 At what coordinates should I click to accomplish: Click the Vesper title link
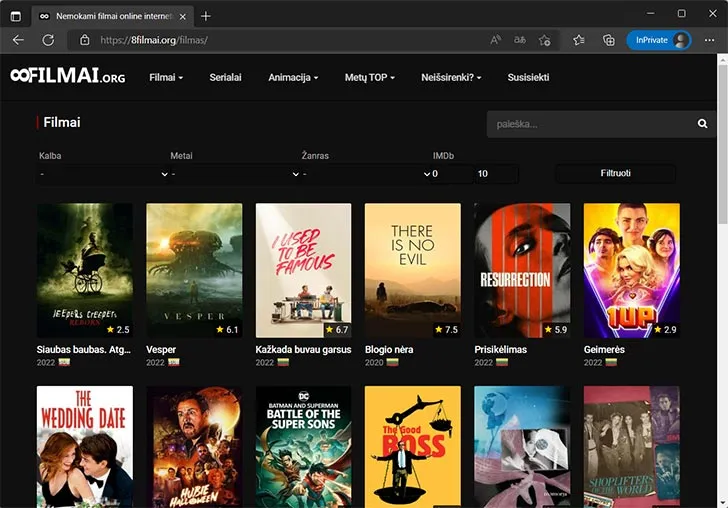pyautogui.click(x=161, y=350)
